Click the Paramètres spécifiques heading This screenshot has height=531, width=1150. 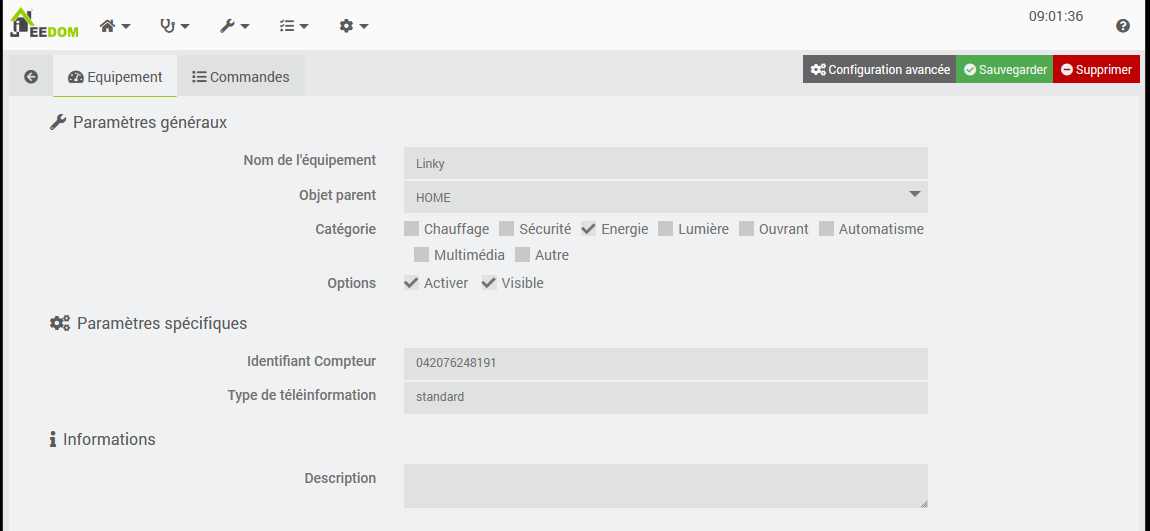coord(148,323)
